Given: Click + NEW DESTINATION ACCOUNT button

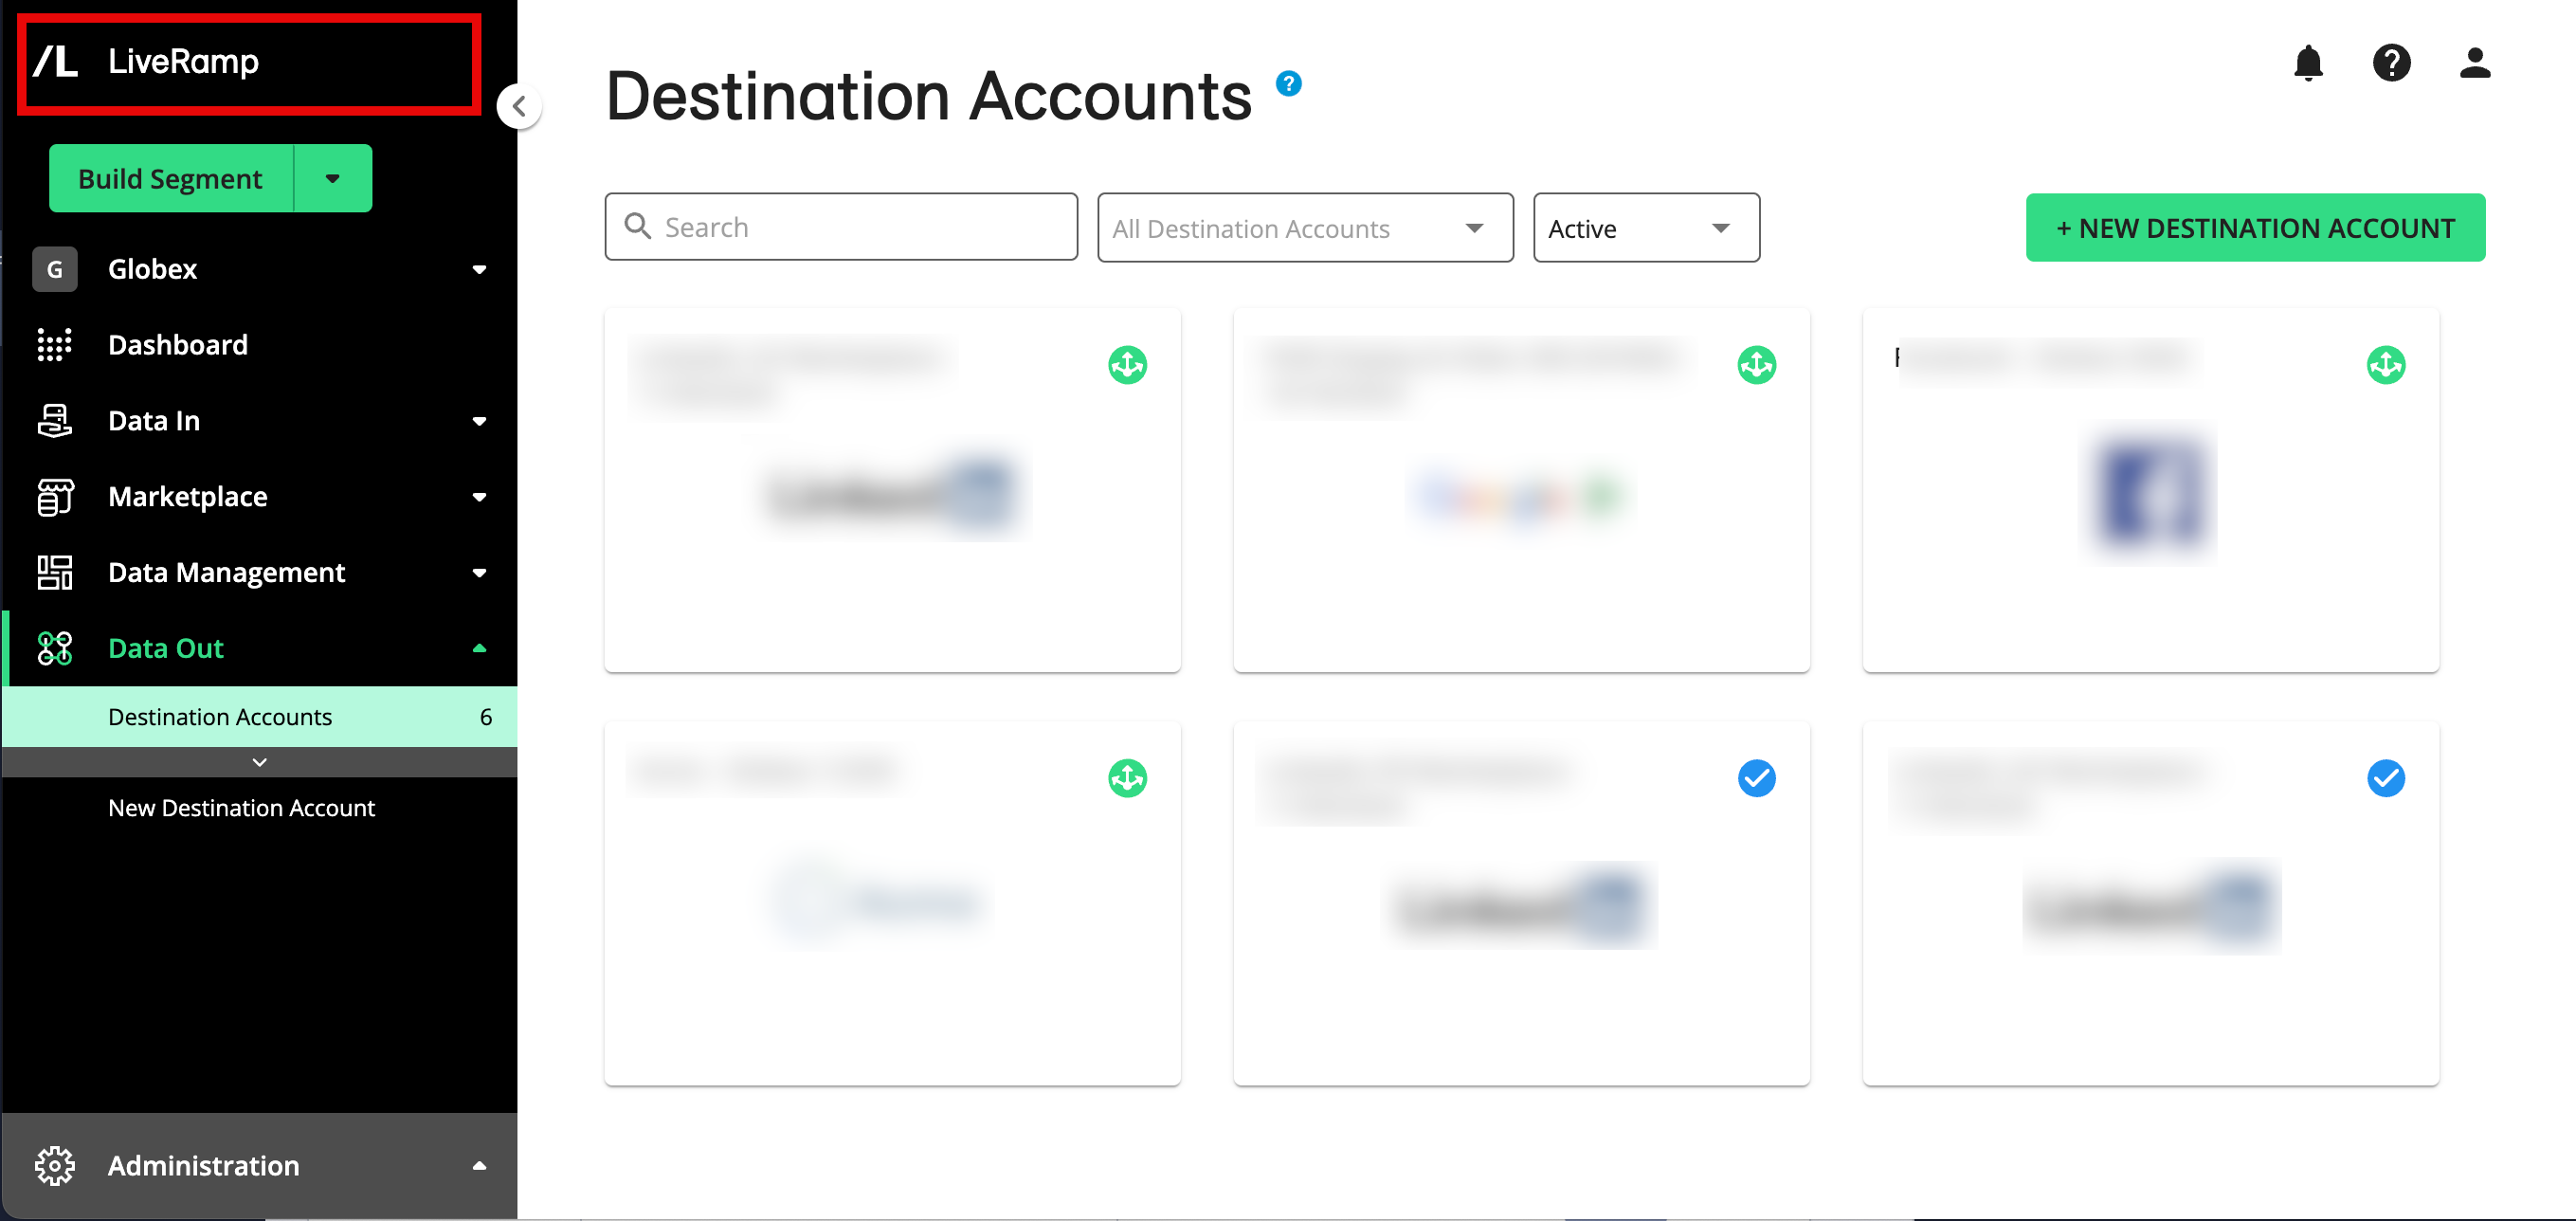Looking at the screenshot, I should coord(2255,228).
